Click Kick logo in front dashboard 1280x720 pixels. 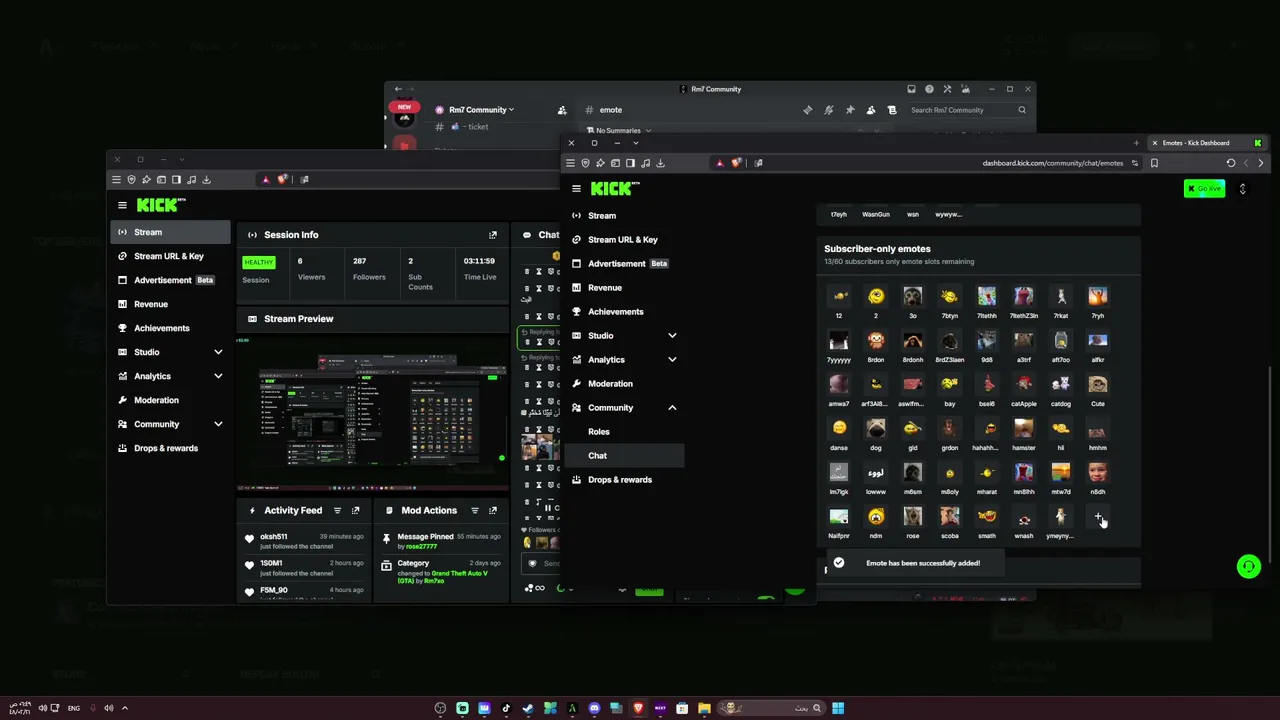(x=614, y=188)
